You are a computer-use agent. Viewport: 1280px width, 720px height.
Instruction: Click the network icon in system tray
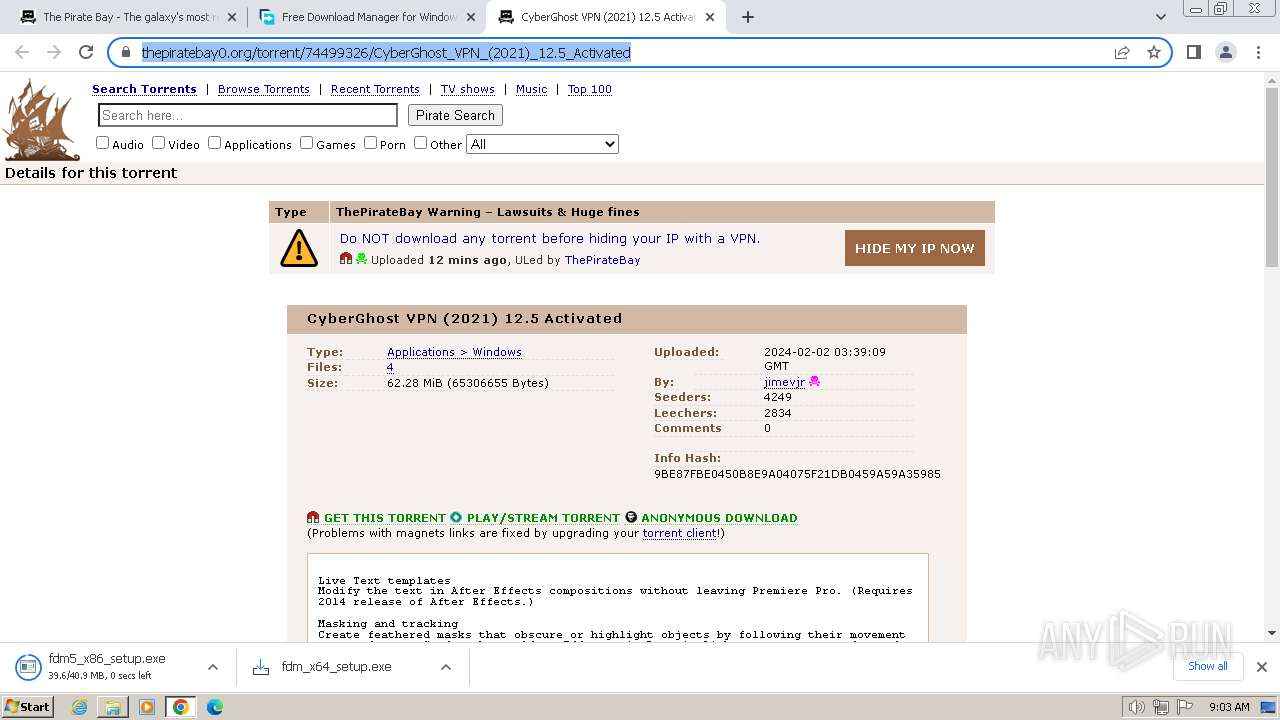[1161, 707]
